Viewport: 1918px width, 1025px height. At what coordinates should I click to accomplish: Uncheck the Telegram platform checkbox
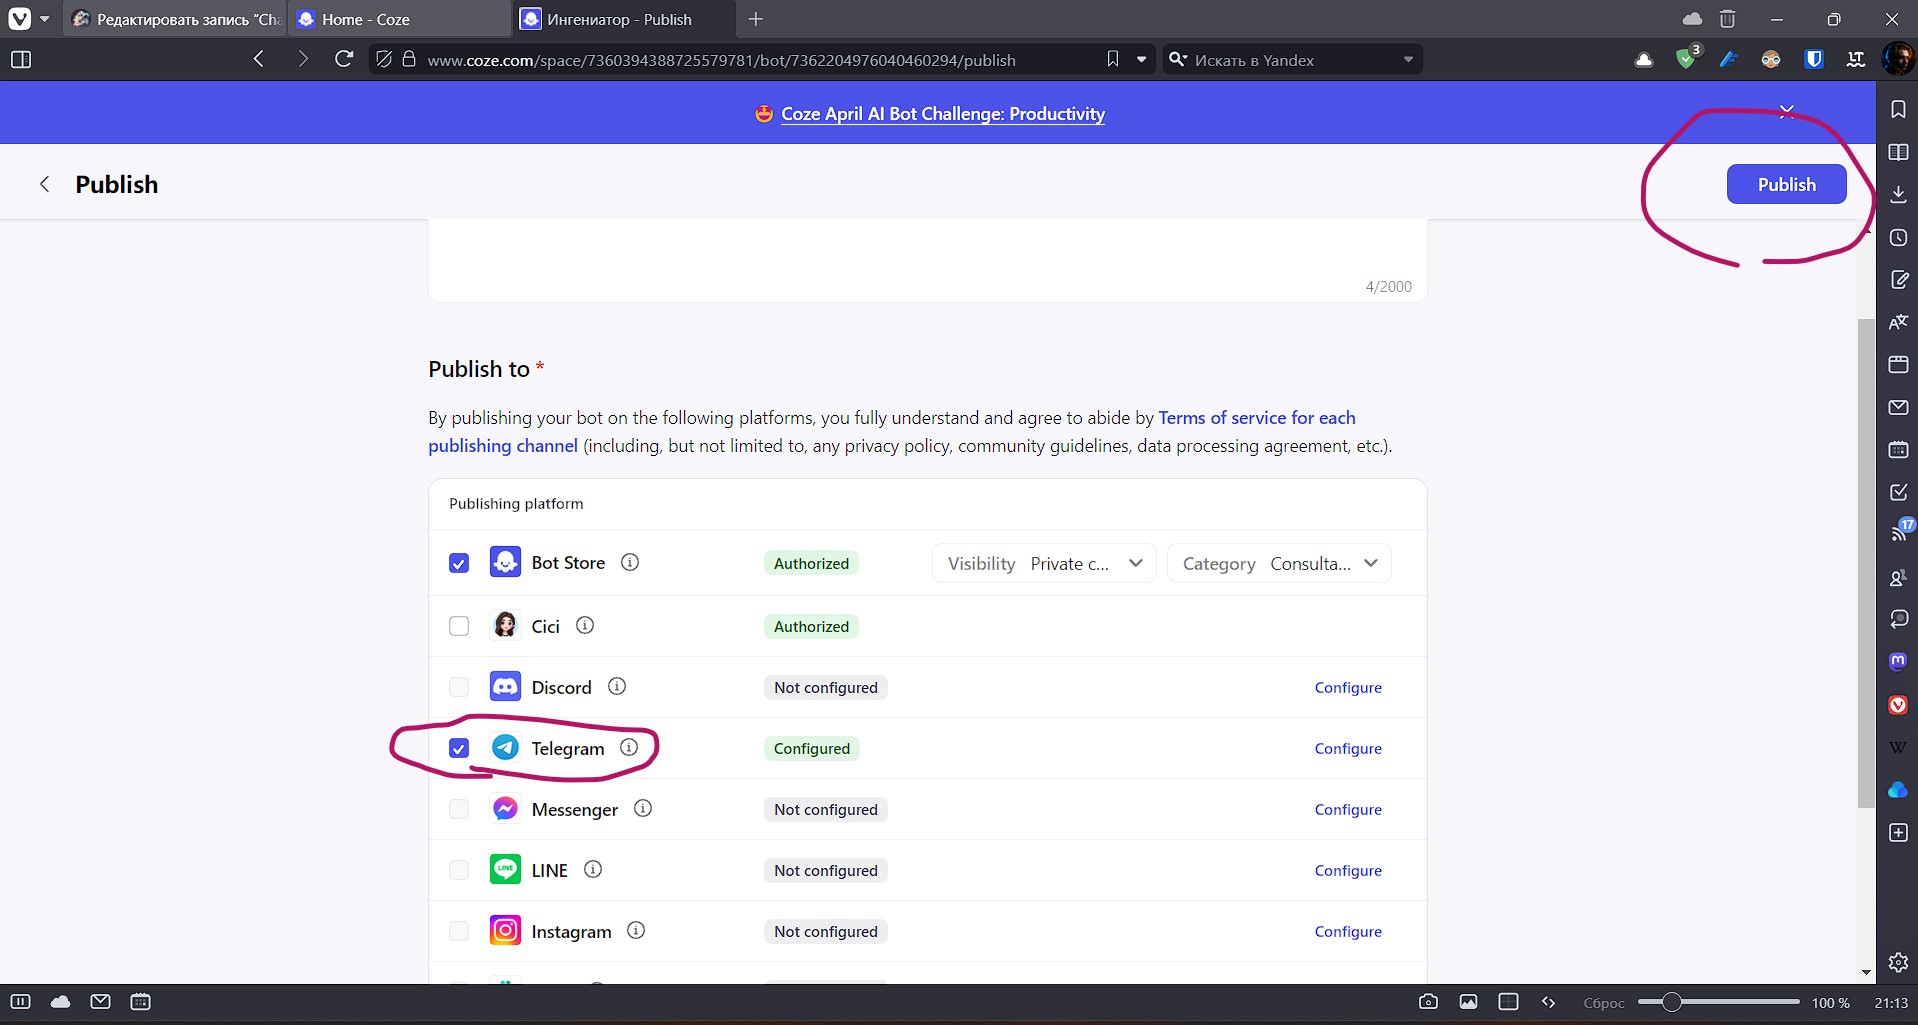(x=459, y=748)
